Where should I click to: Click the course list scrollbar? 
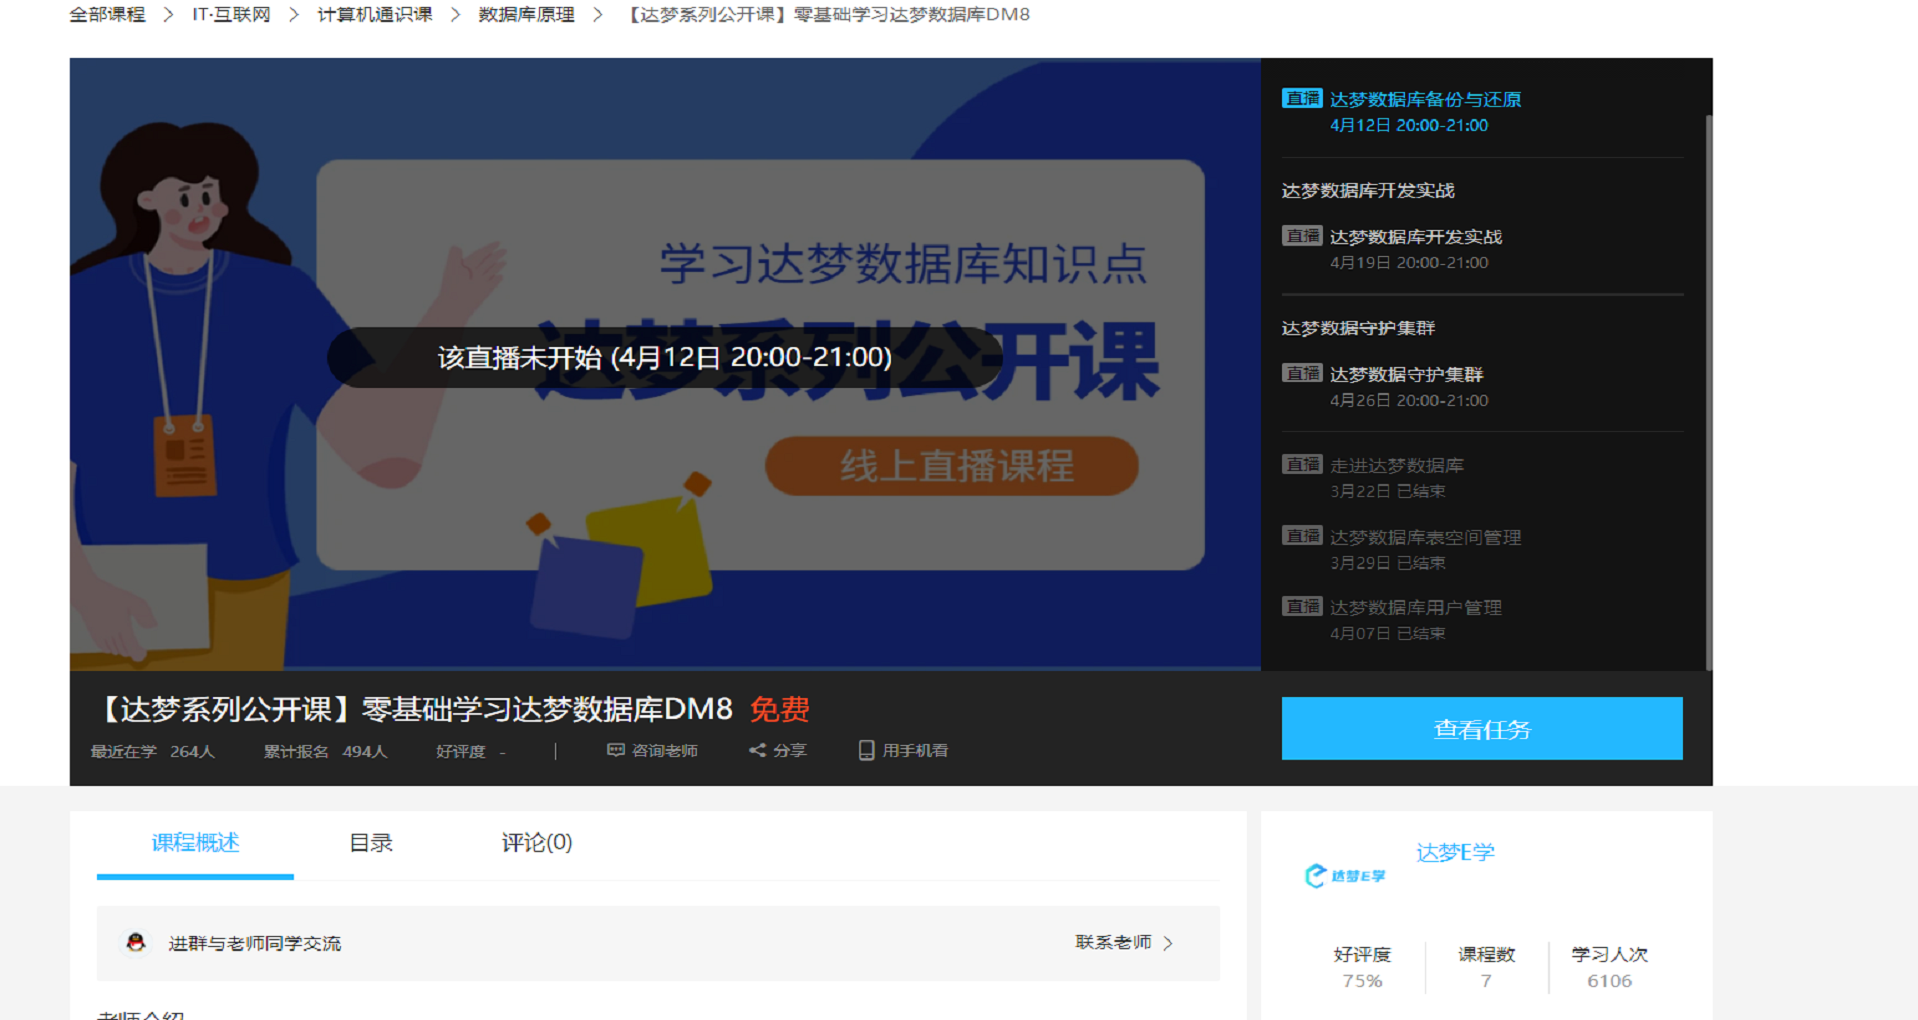click(x=1708, y=390)
